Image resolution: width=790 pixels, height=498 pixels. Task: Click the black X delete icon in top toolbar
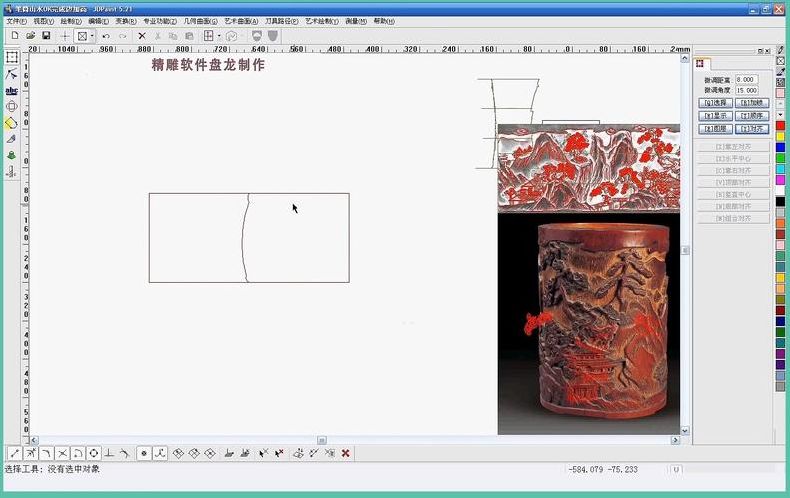tap(142, 36)
